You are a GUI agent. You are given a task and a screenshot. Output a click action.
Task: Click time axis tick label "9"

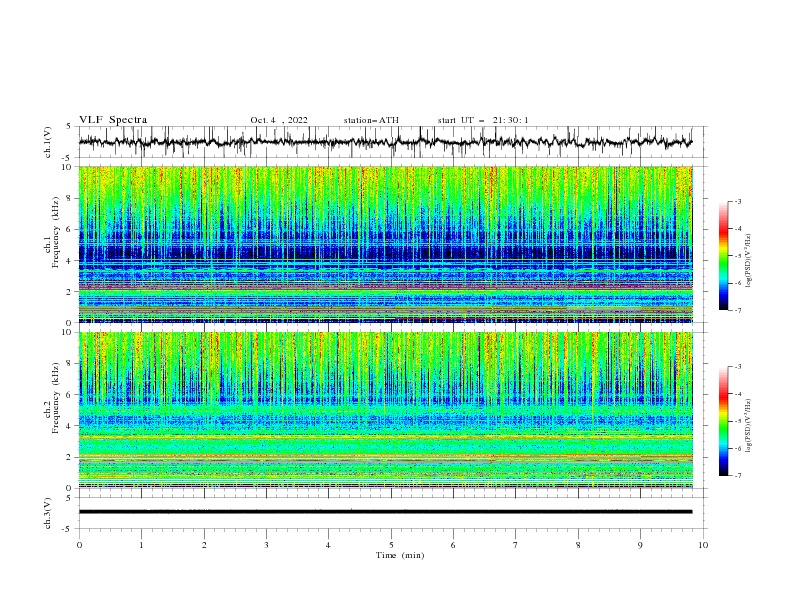click(640, 545)
